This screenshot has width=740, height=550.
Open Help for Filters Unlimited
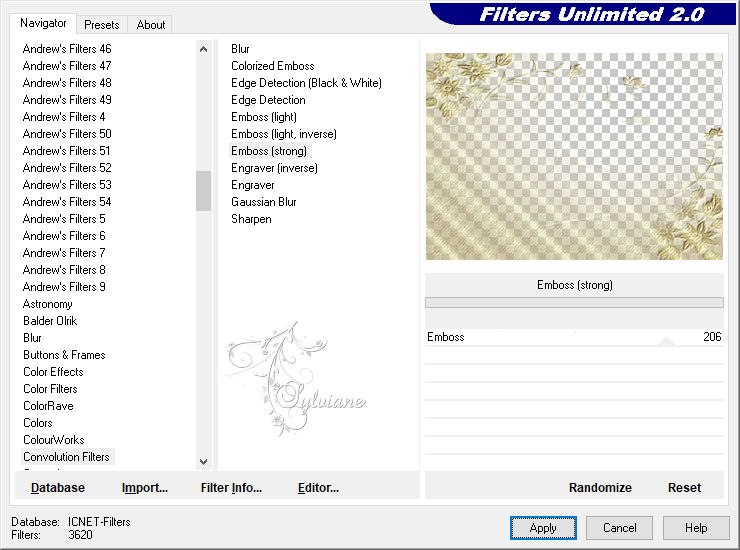click(696, 528)
